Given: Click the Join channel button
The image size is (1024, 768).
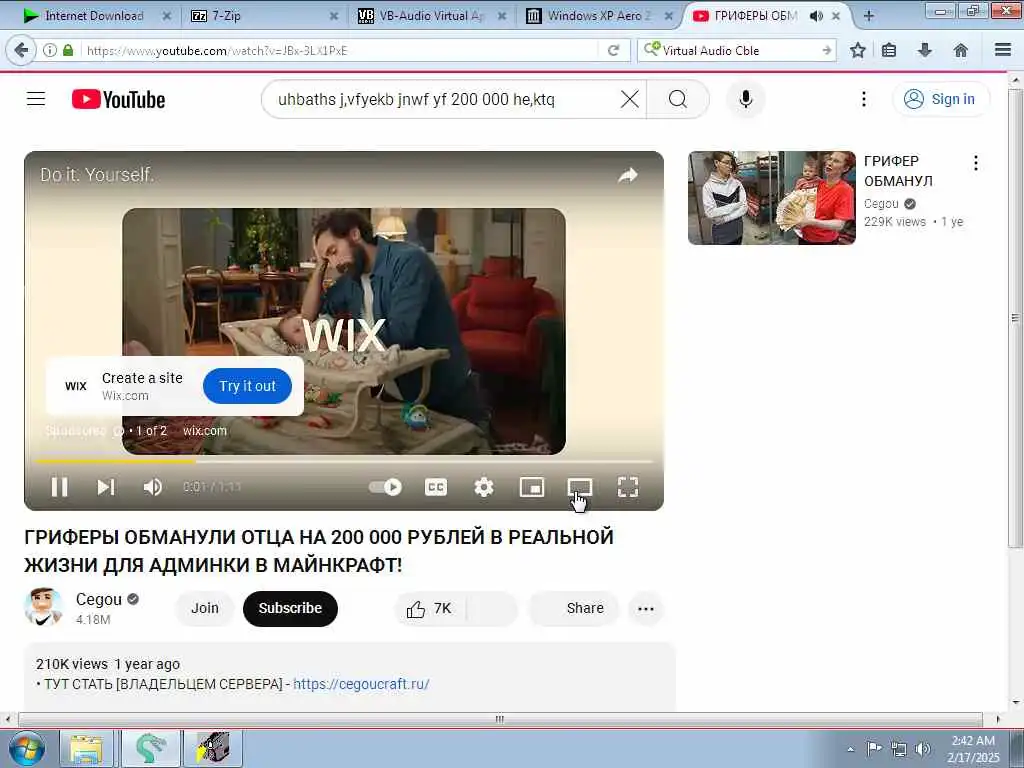Looking at the screenshot, I should coord(205,609).
